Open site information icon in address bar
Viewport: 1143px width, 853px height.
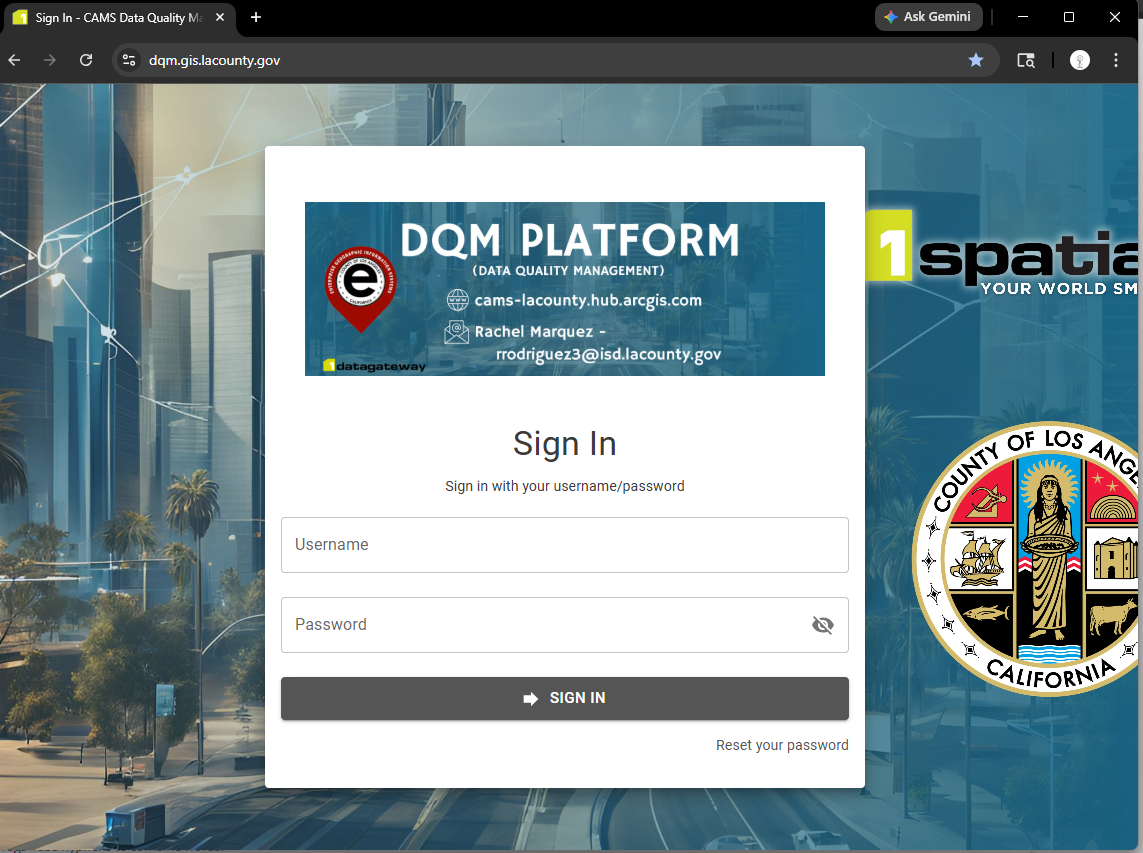pyautogui.click(x=128, y=60)
